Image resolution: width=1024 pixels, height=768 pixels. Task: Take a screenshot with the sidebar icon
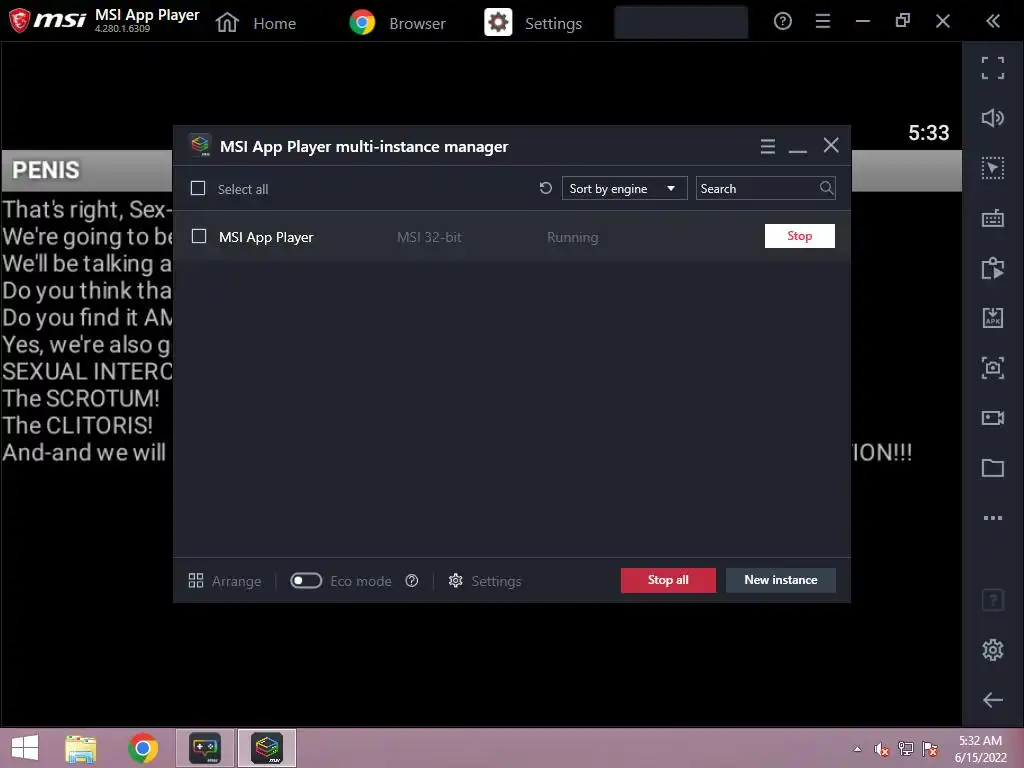point(993,368)
